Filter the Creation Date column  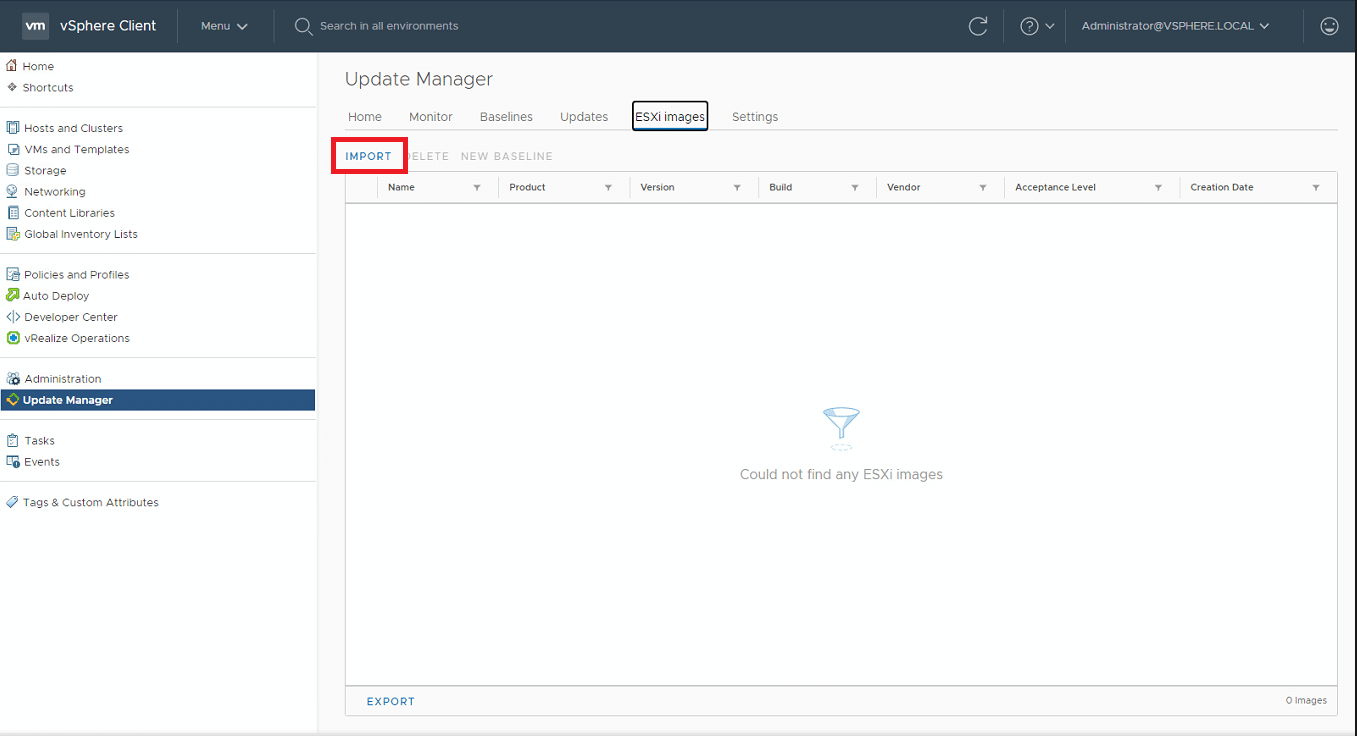[x=1316, y=188]
